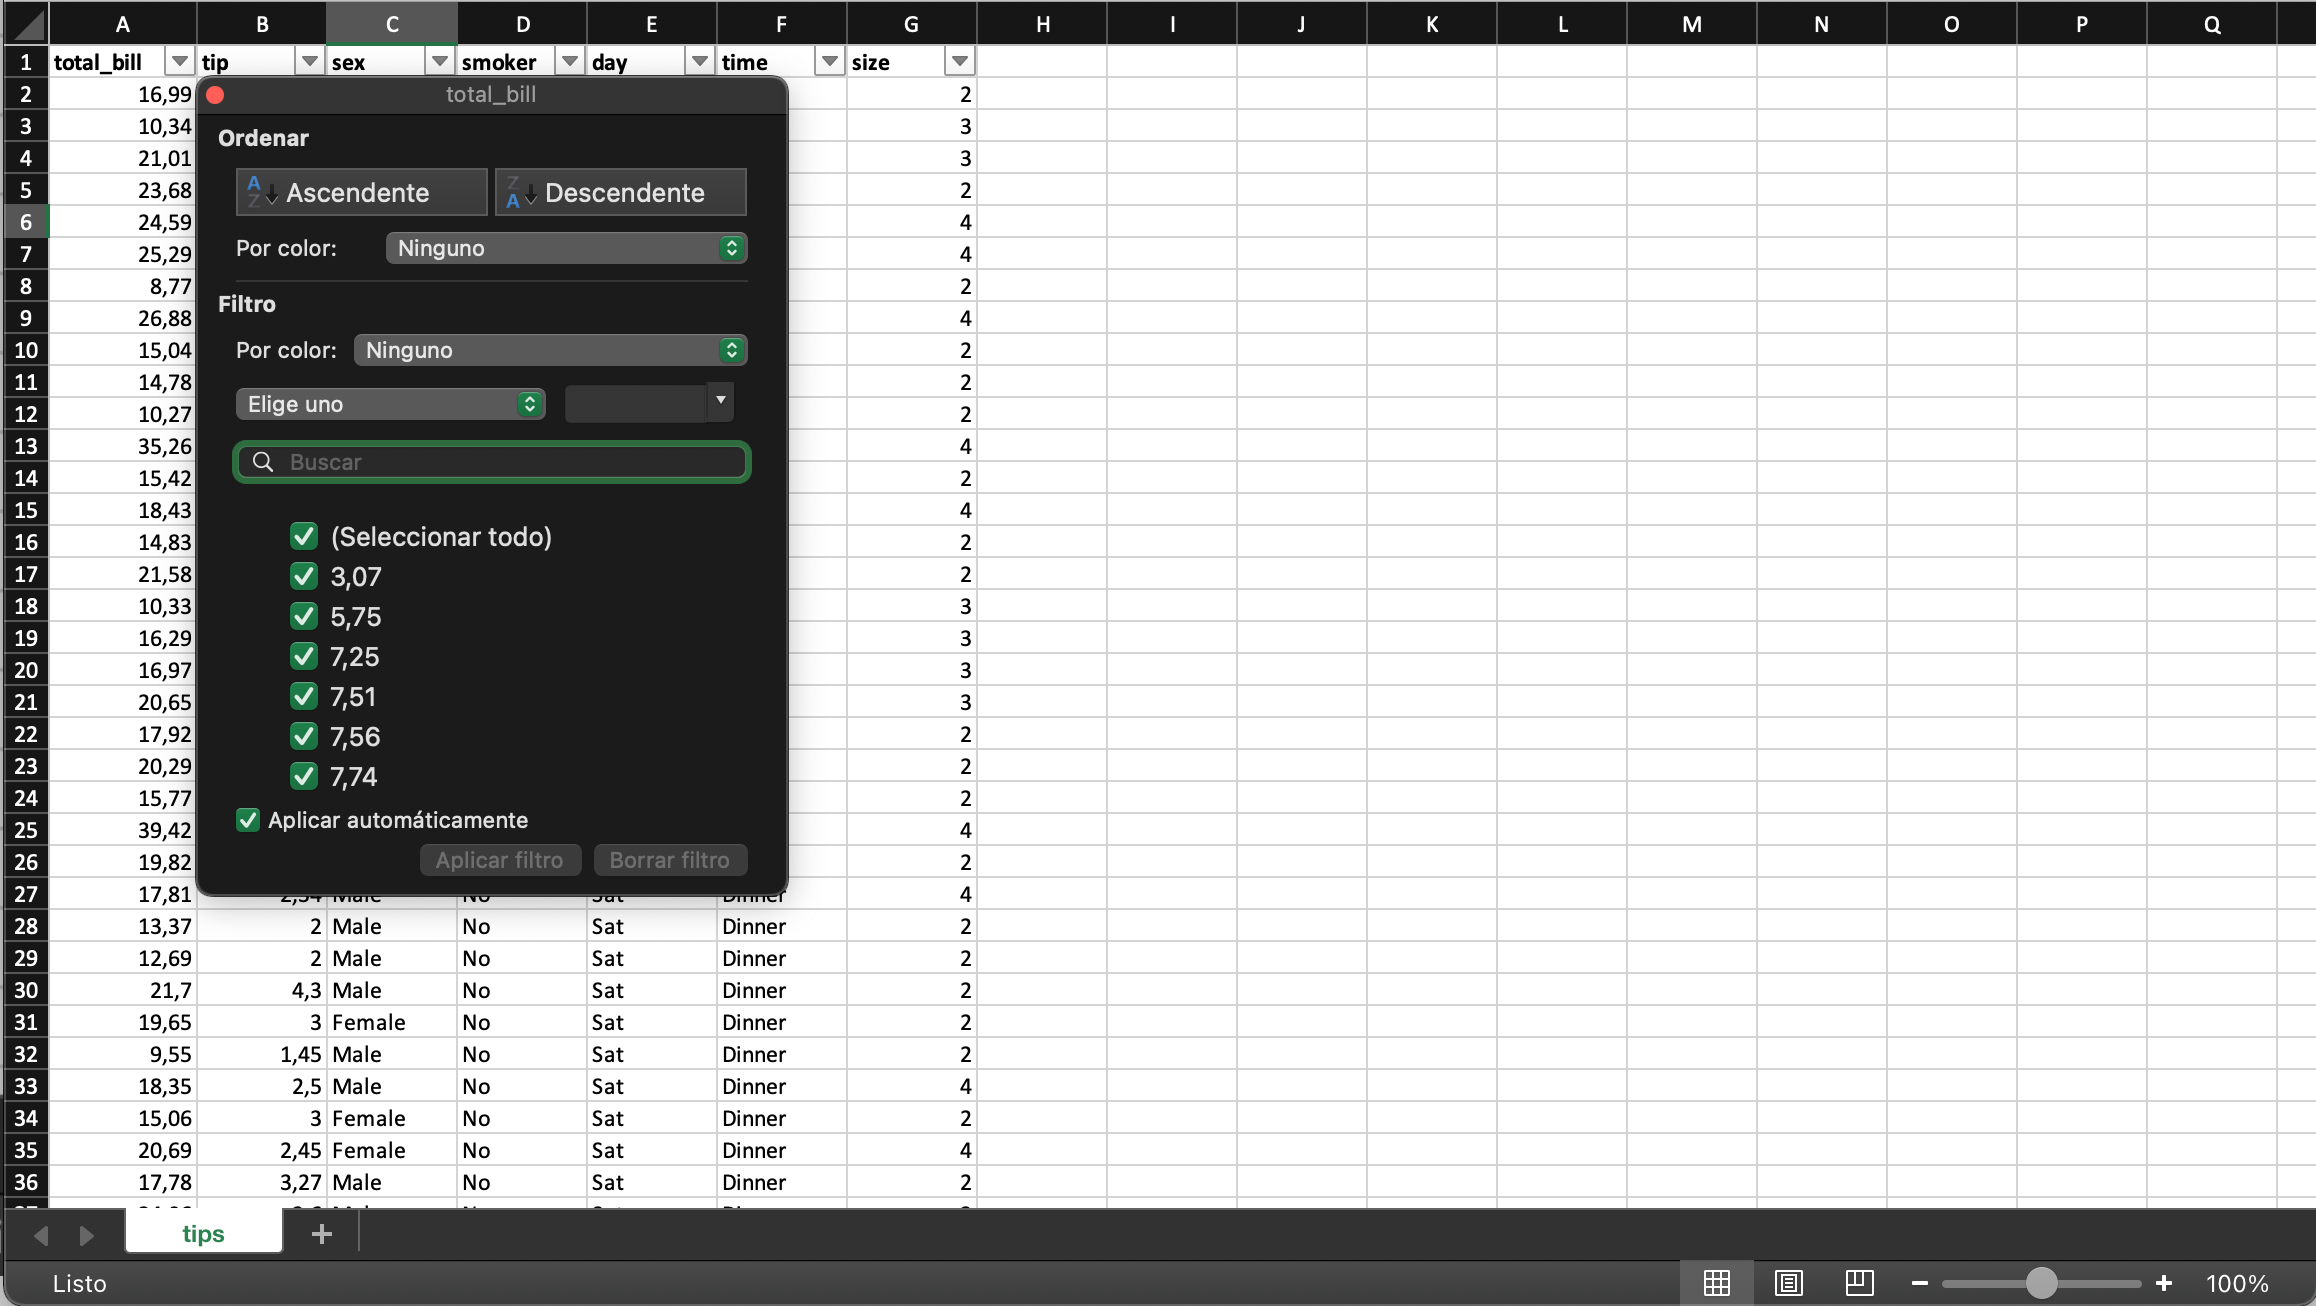Open the time column filter arrow
This screenshot has height=1306, width=2316.
click(830, 62)
